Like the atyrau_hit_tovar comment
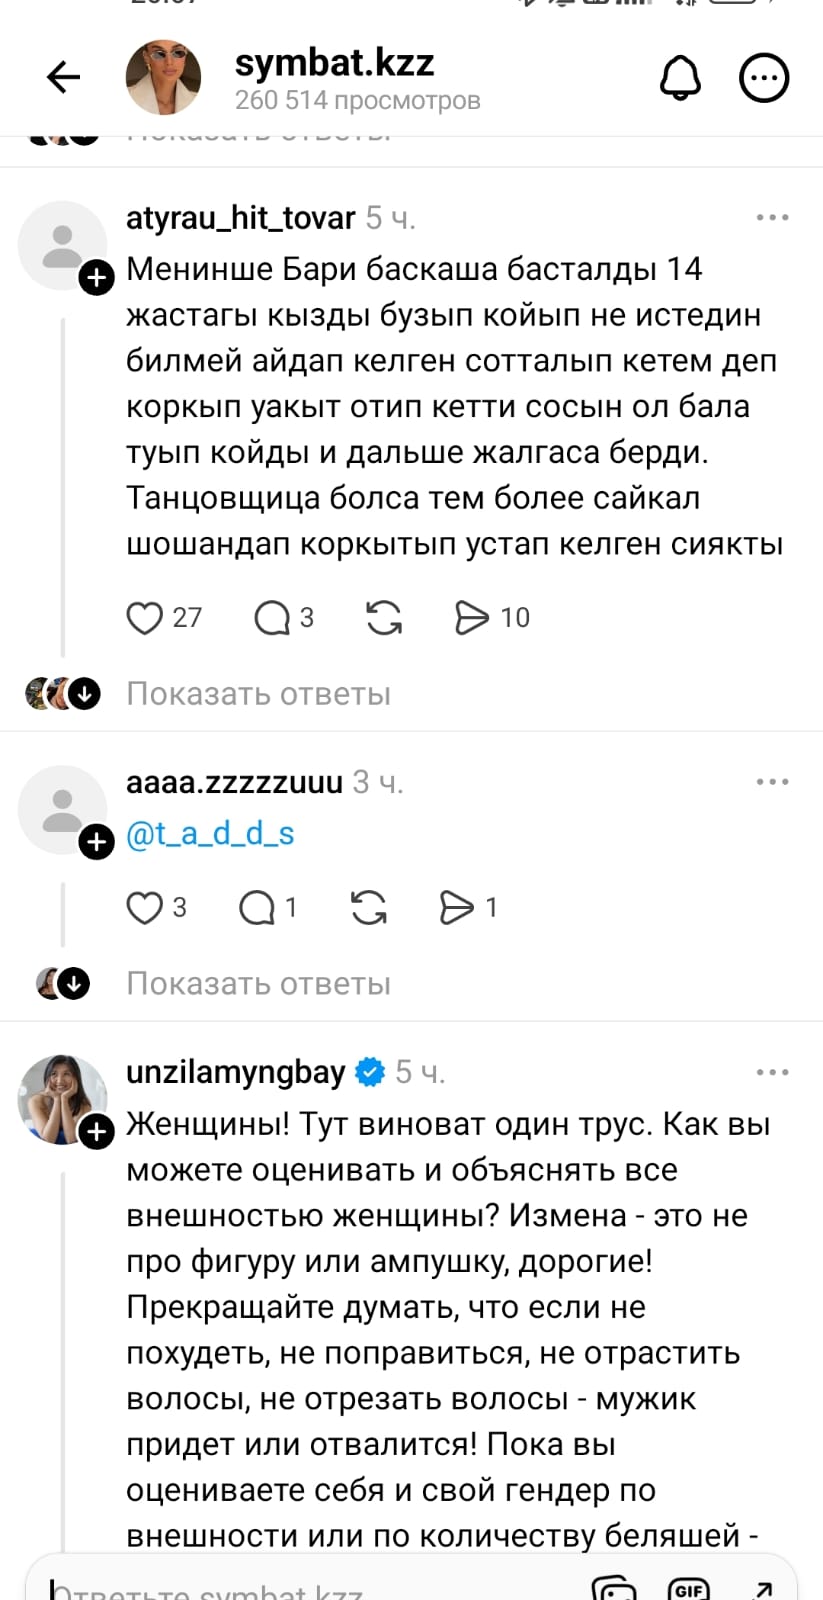Screen dimensions: 823x1600 pos(145,618)
